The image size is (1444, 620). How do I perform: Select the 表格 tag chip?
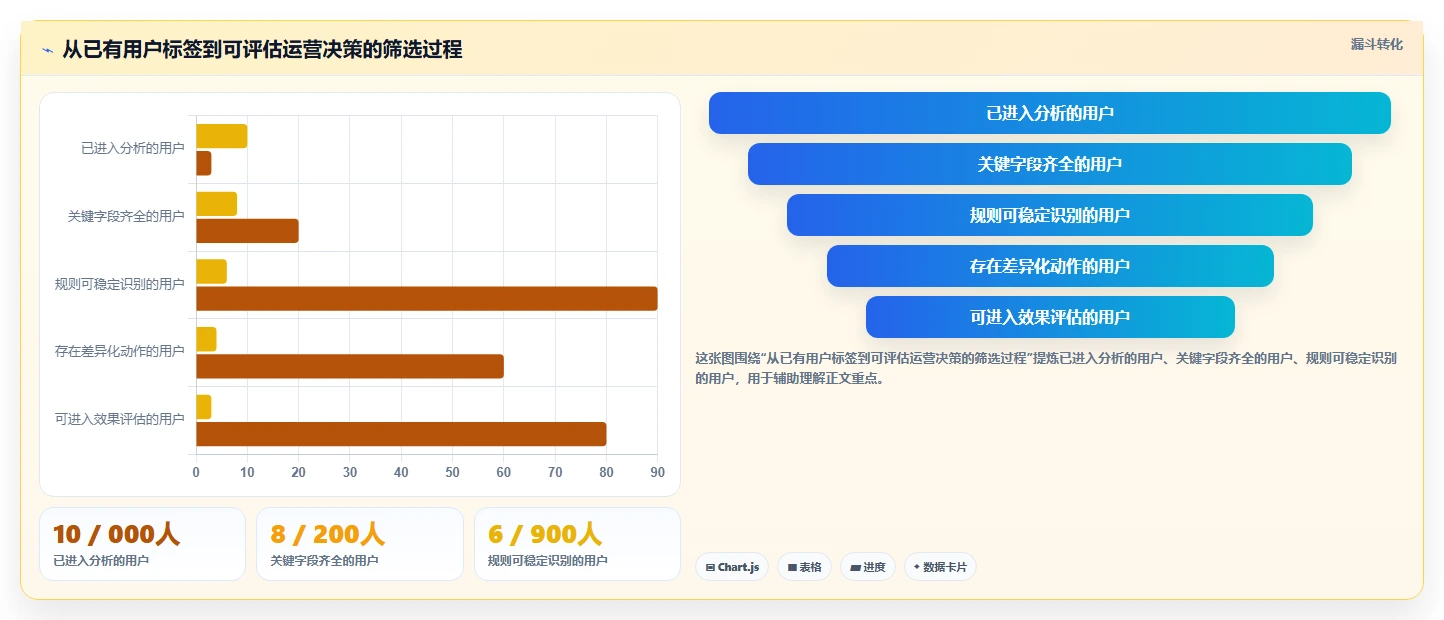pyautogui.click(x=804, y=567)
